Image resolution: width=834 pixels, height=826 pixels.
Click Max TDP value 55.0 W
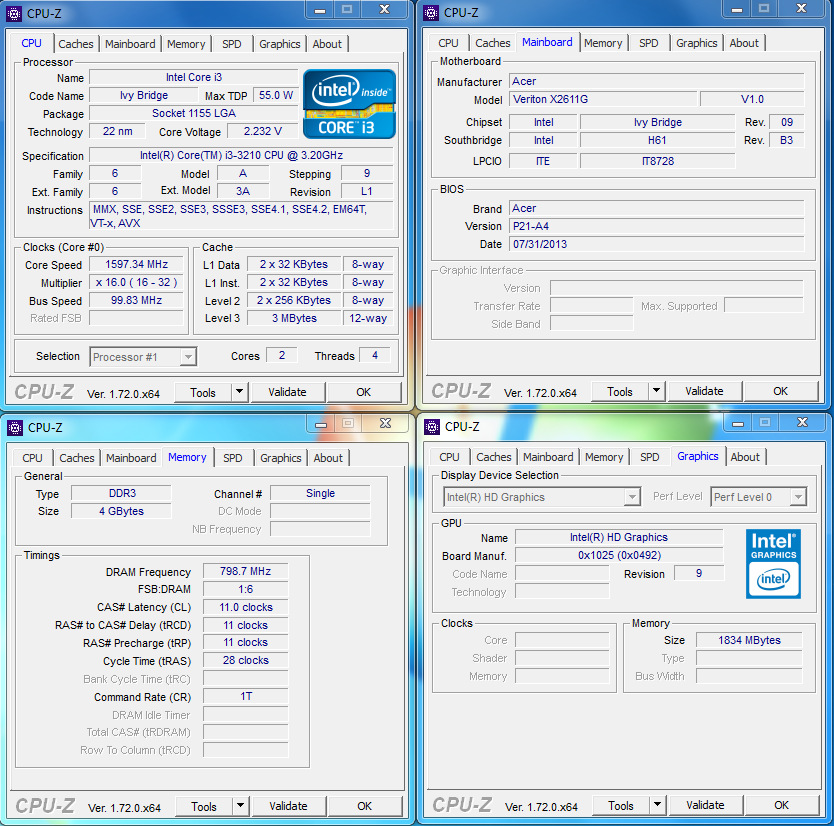click(x=276, y=95)
